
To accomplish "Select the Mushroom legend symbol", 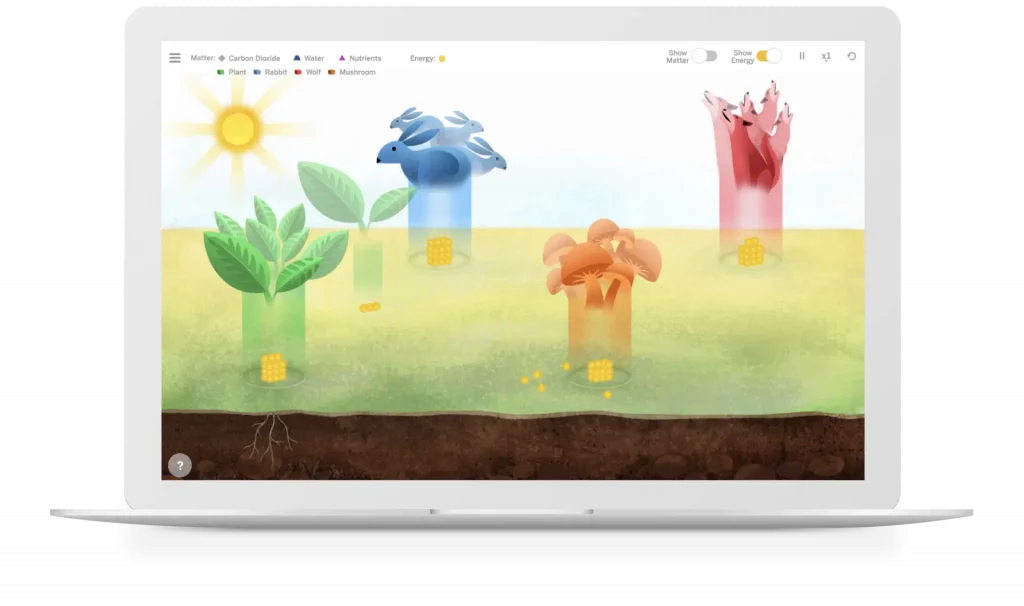I will (330, 72).
